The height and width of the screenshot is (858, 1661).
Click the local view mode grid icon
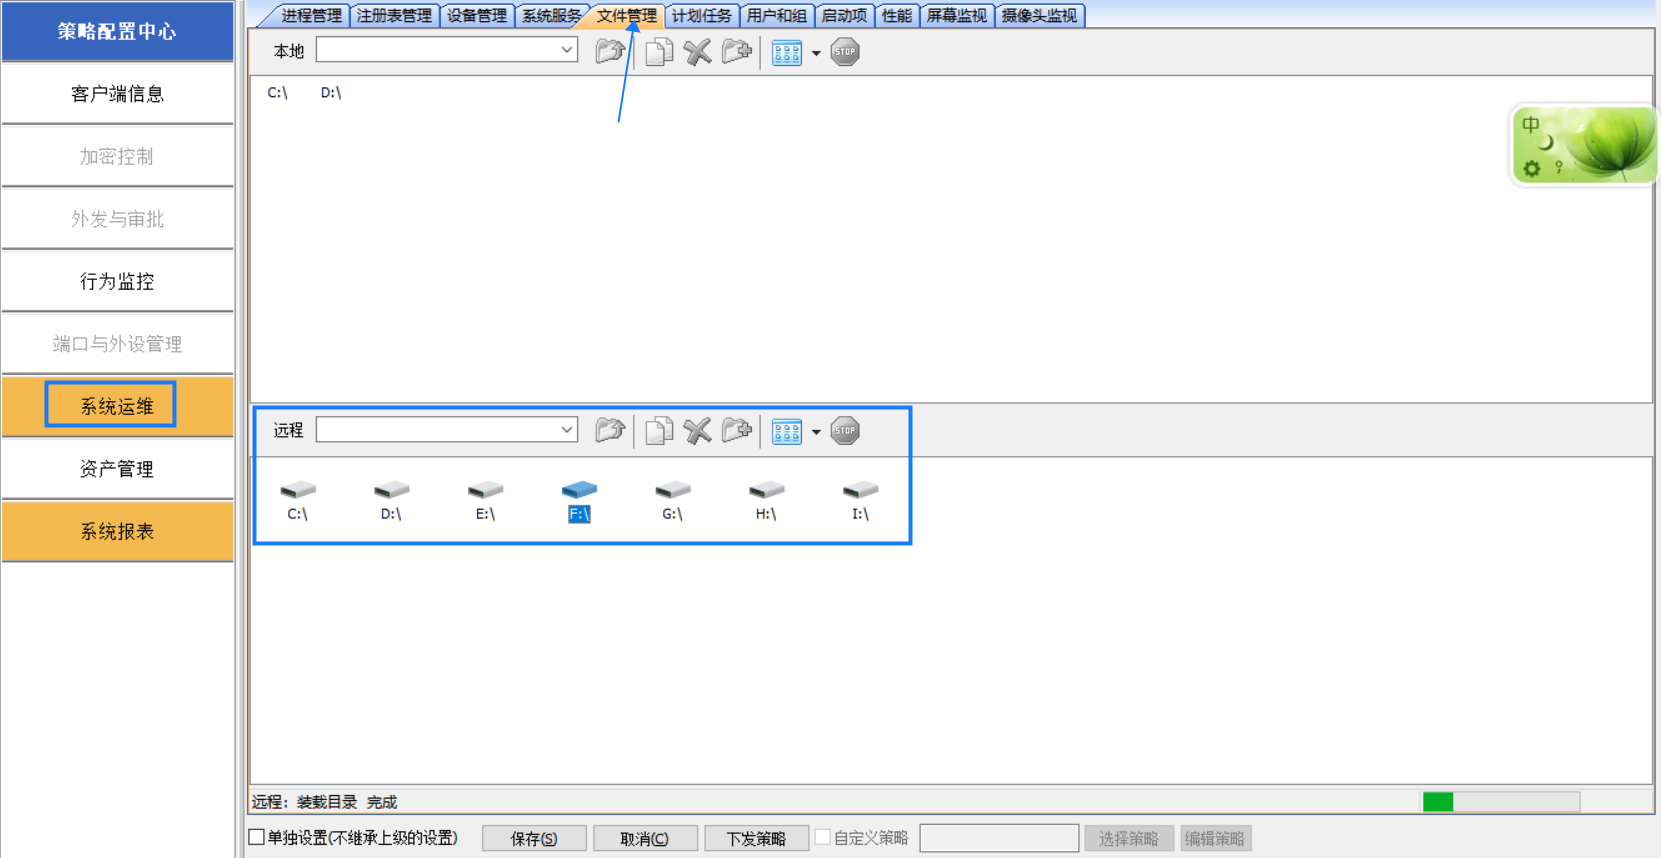(x=787, y=52)
